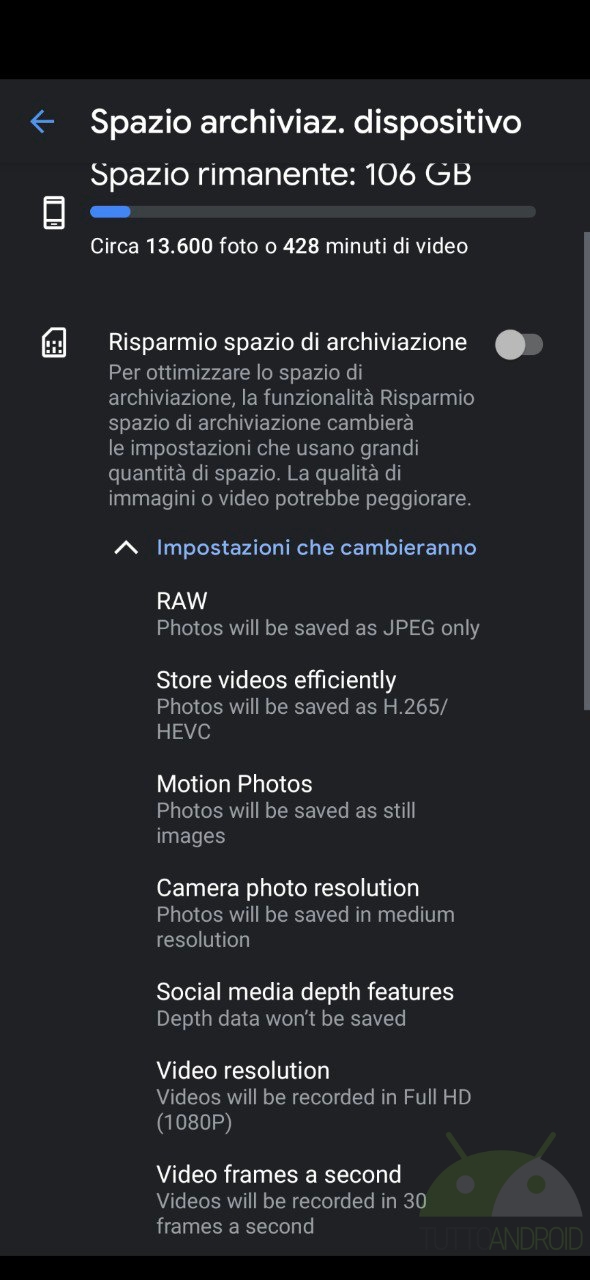Screen dimensions: 590x1280
Task: Tap the phone device storage icon
Action: coord(54,213)
